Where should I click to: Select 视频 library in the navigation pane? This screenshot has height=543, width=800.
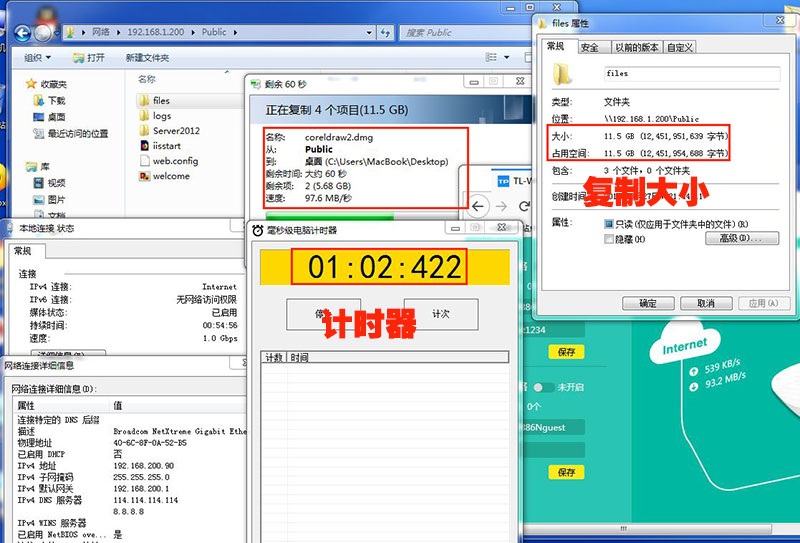[x=49, y=183]
